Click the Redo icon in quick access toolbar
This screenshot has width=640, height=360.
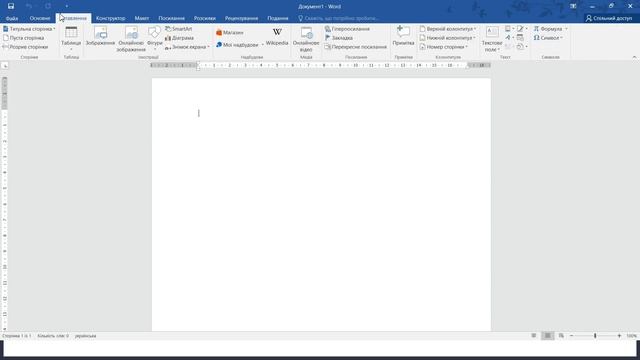[48, 6]
